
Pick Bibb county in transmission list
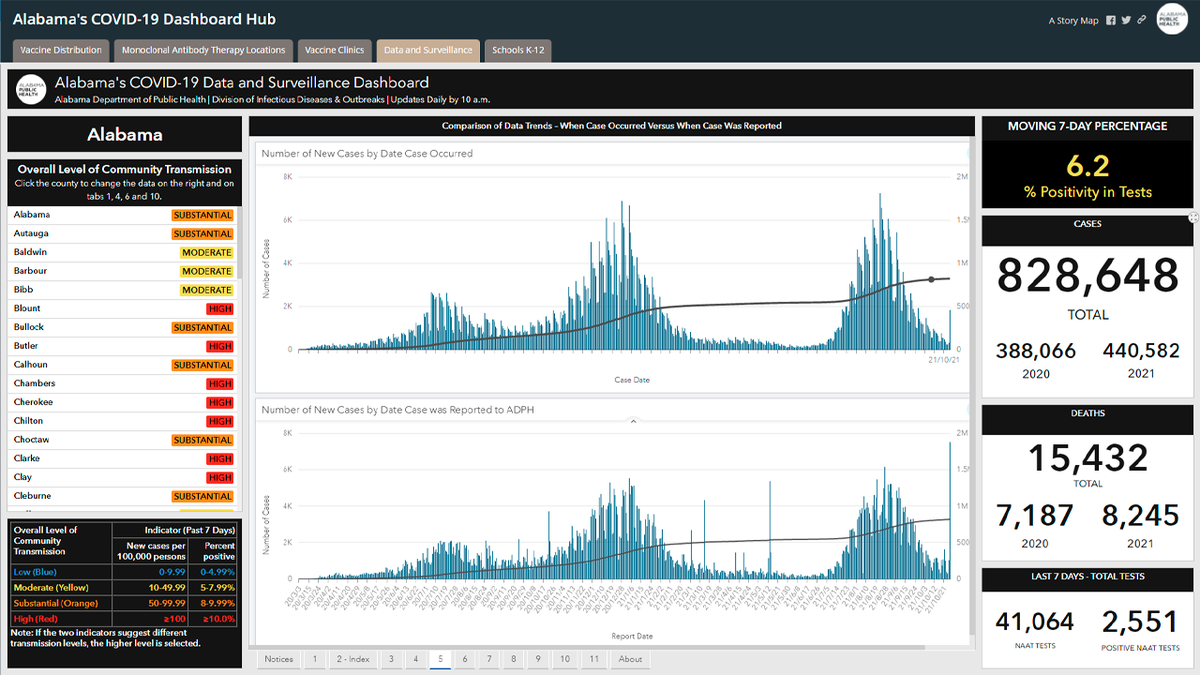pos(123,290)
